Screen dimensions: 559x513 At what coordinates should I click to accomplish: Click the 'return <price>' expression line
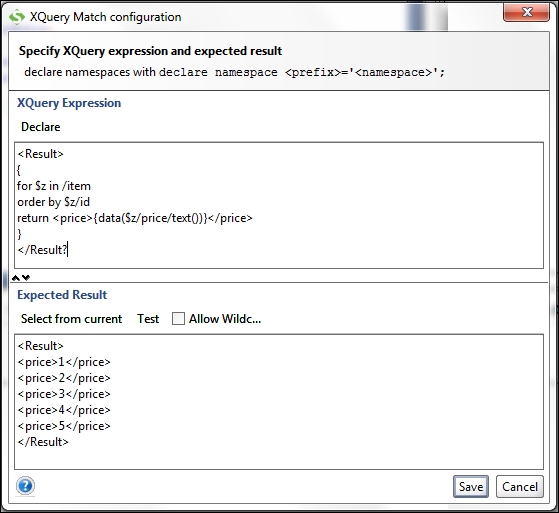tap(135, 218)
